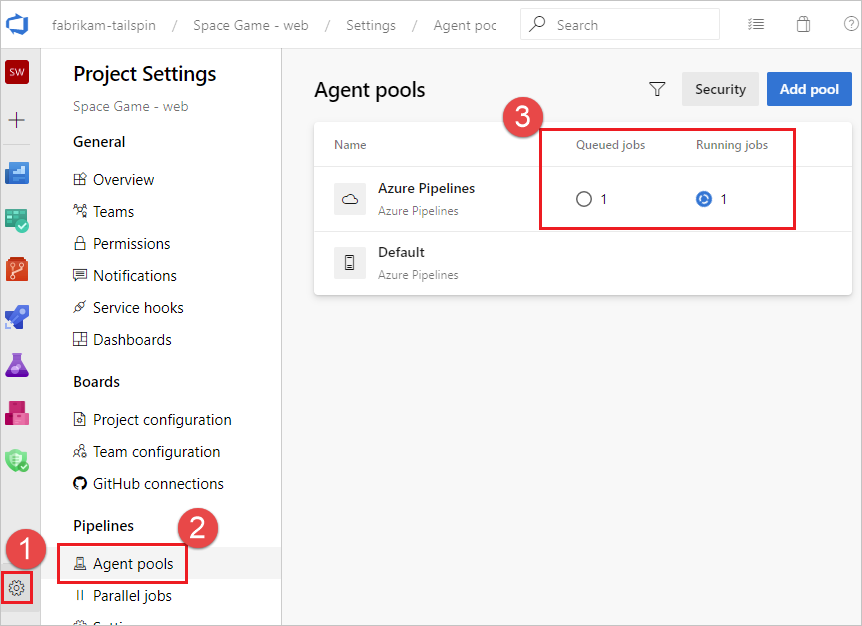Open the work items list icon
Viewport: 862px width, 626px height.
pos(756,24)
